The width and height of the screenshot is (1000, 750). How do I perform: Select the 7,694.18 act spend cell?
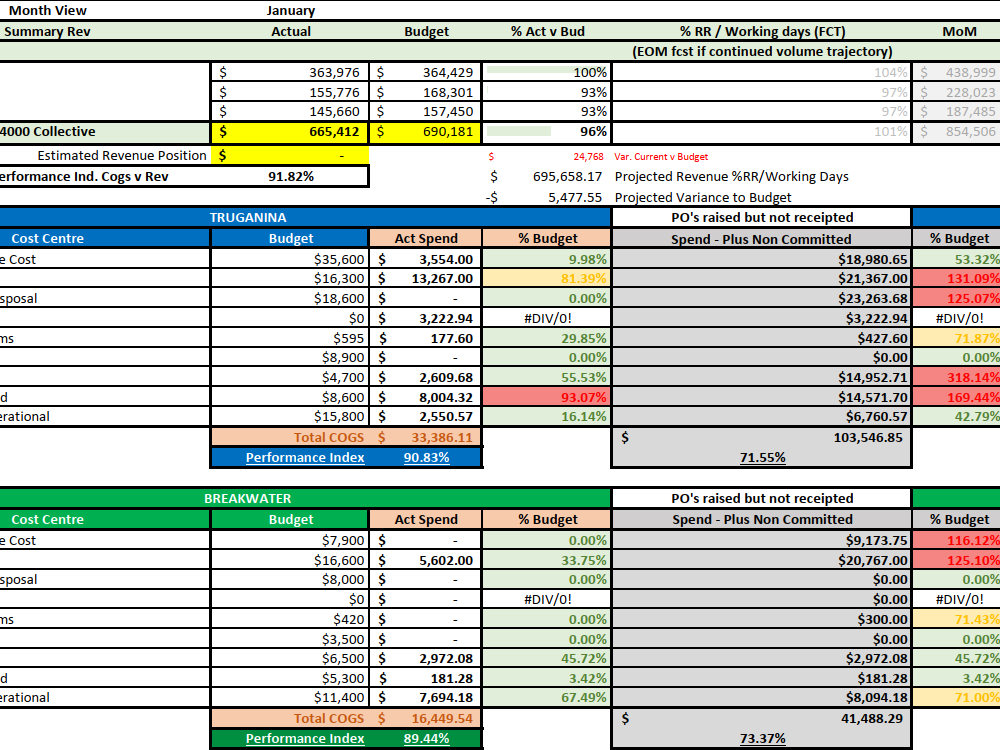coord(426,697)
